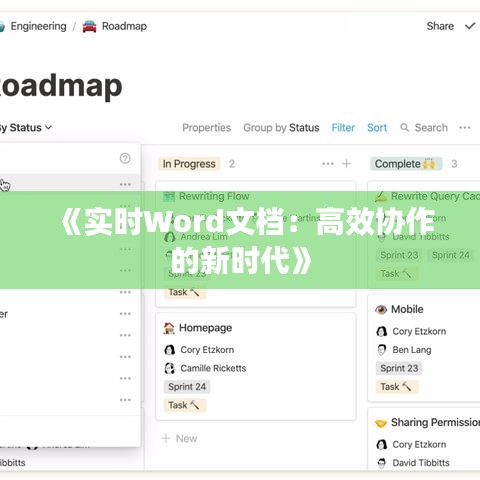Click the count 3 beside Complete

454,164
